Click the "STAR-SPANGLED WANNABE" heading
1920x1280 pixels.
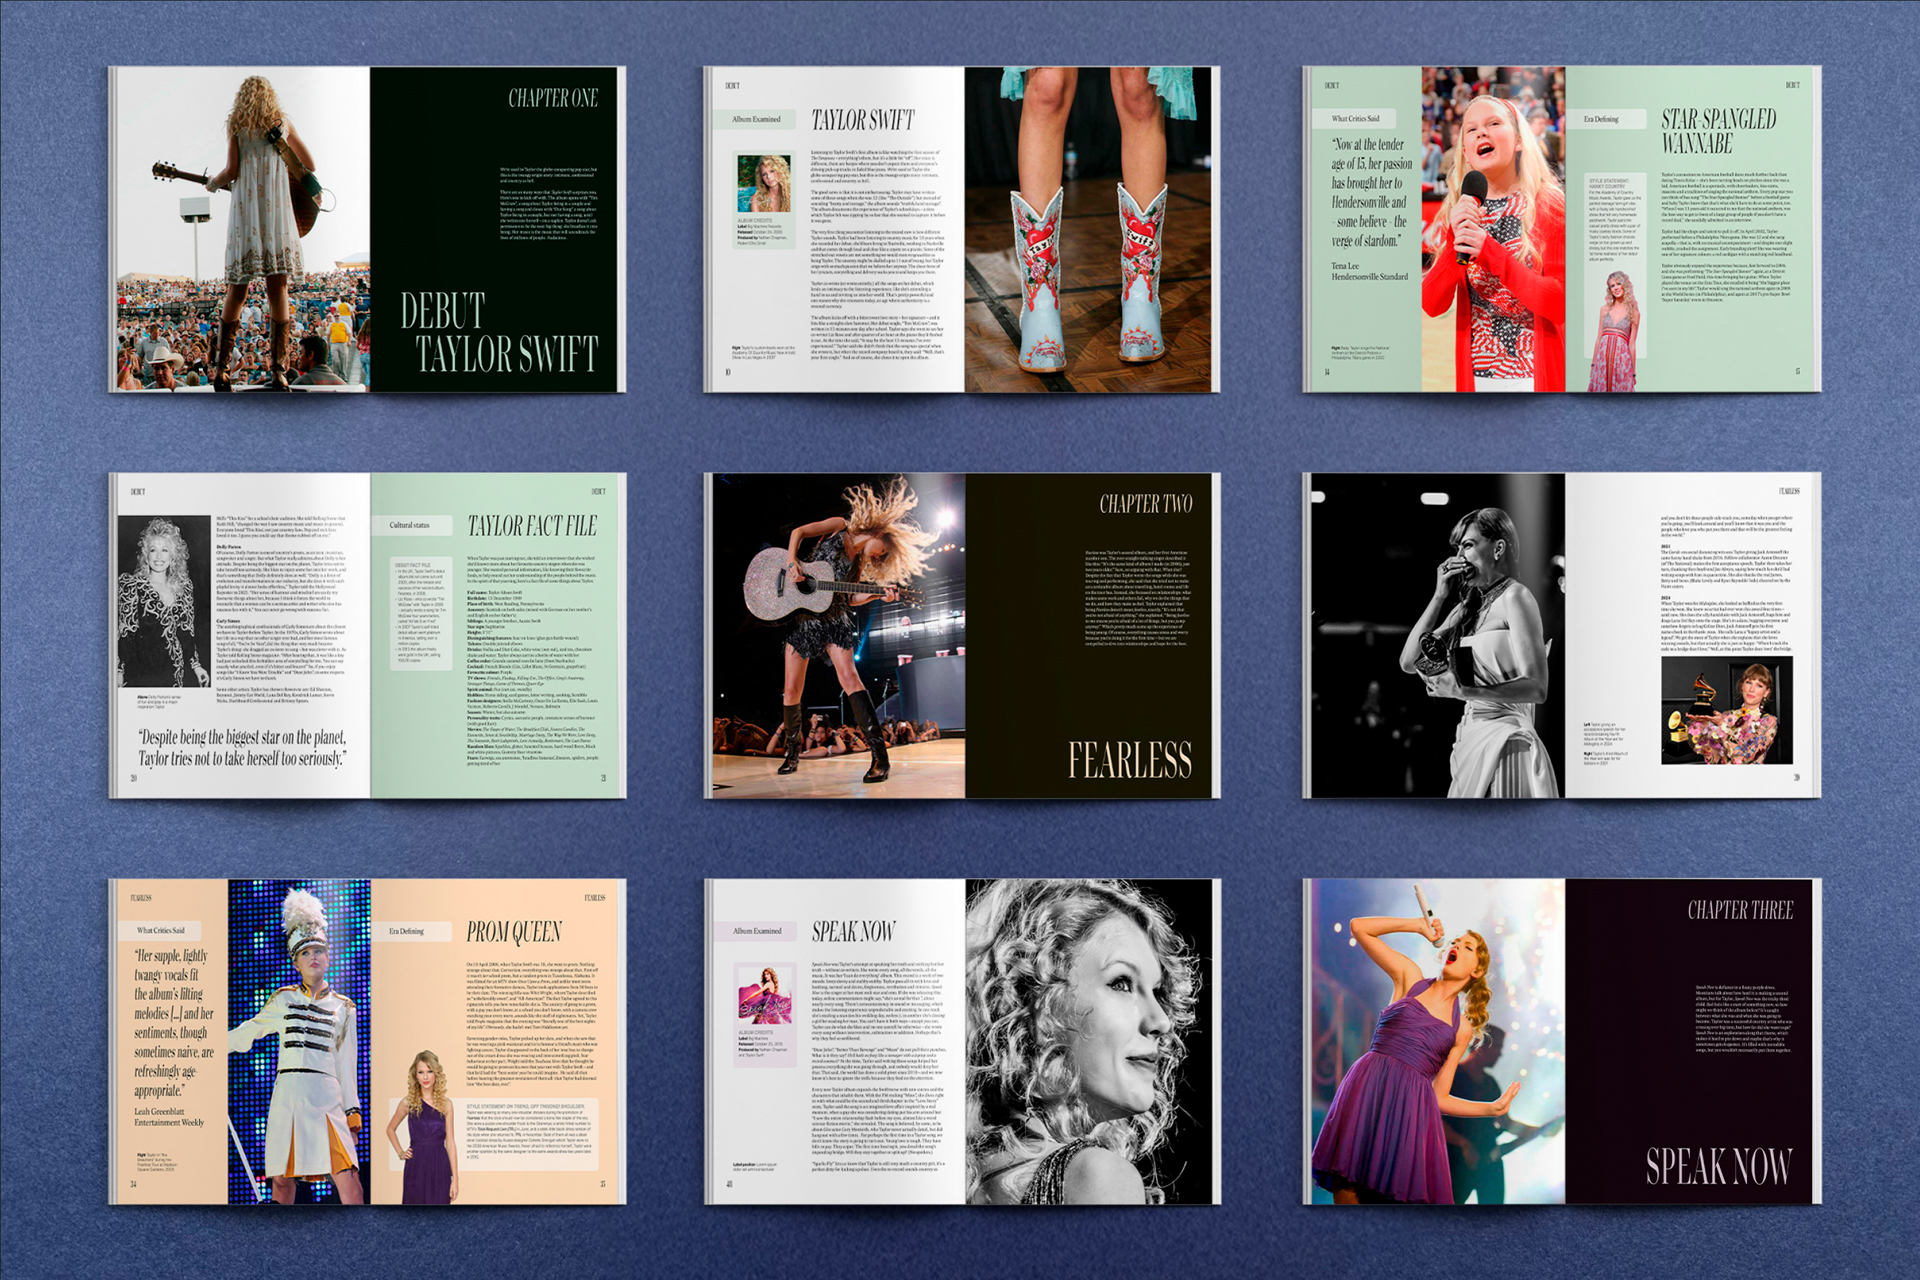[x=1718, y=131]
